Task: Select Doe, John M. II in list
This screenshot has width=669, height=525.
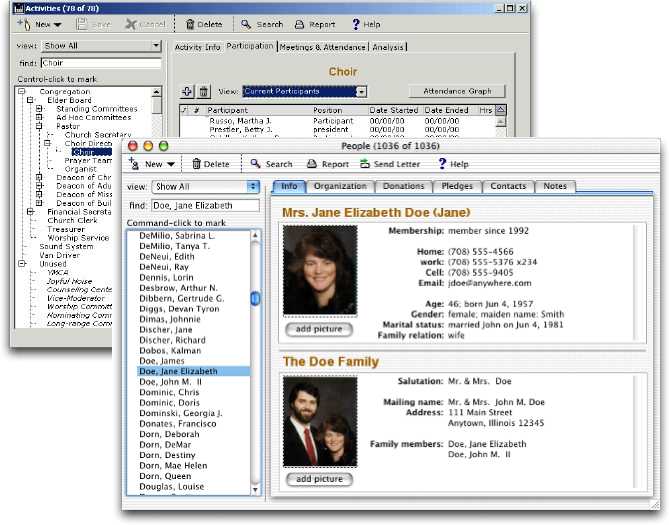Action: (167, 383)
